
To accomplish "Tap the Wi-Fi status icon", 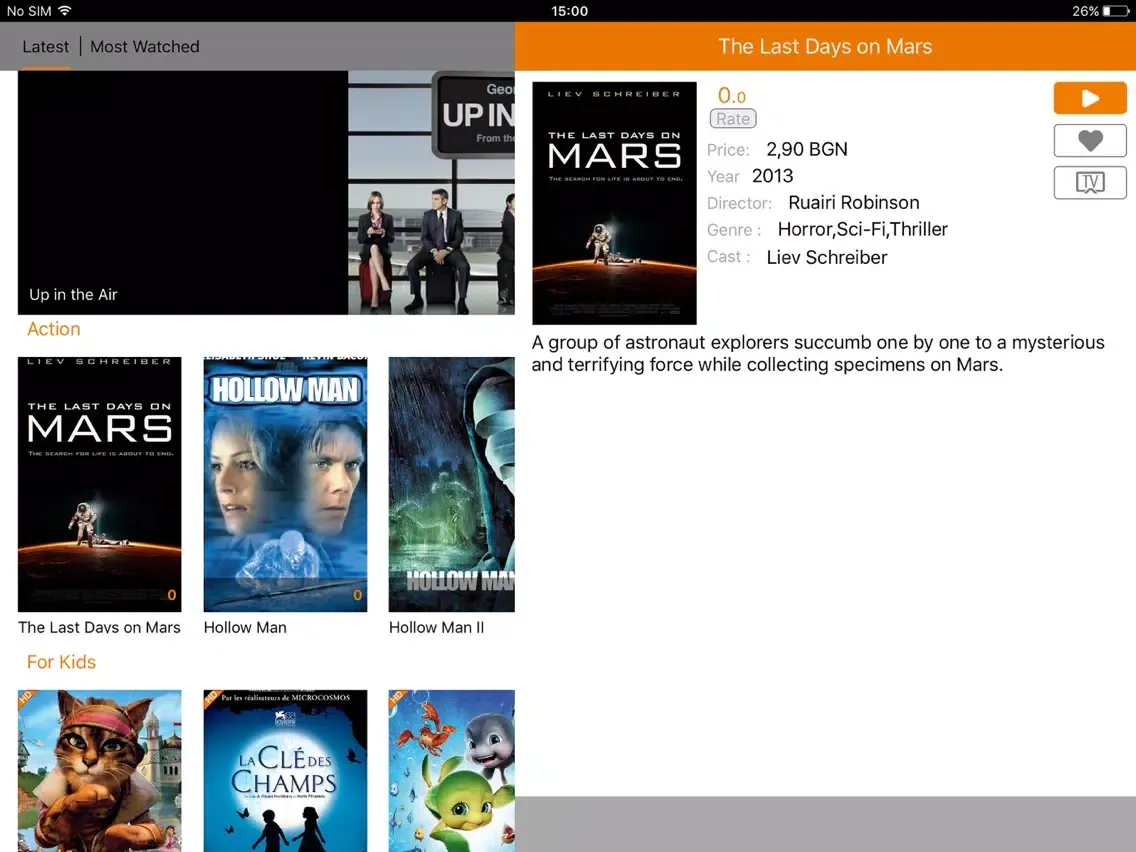I will [65, 10].
